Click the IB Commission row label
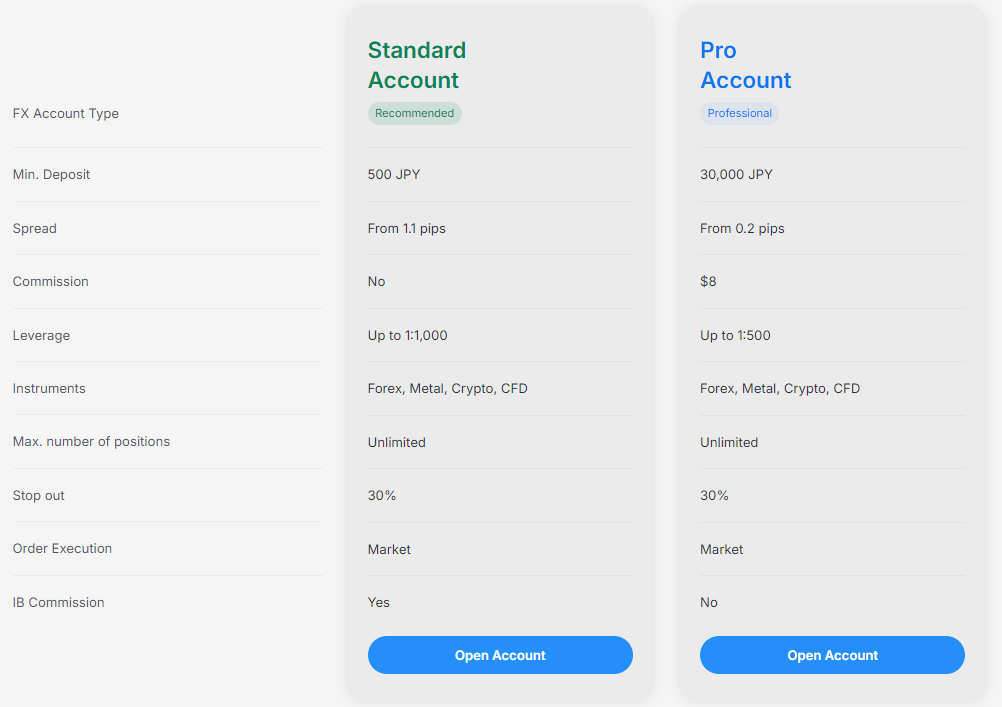The image size is (1002, 707). 58,602
